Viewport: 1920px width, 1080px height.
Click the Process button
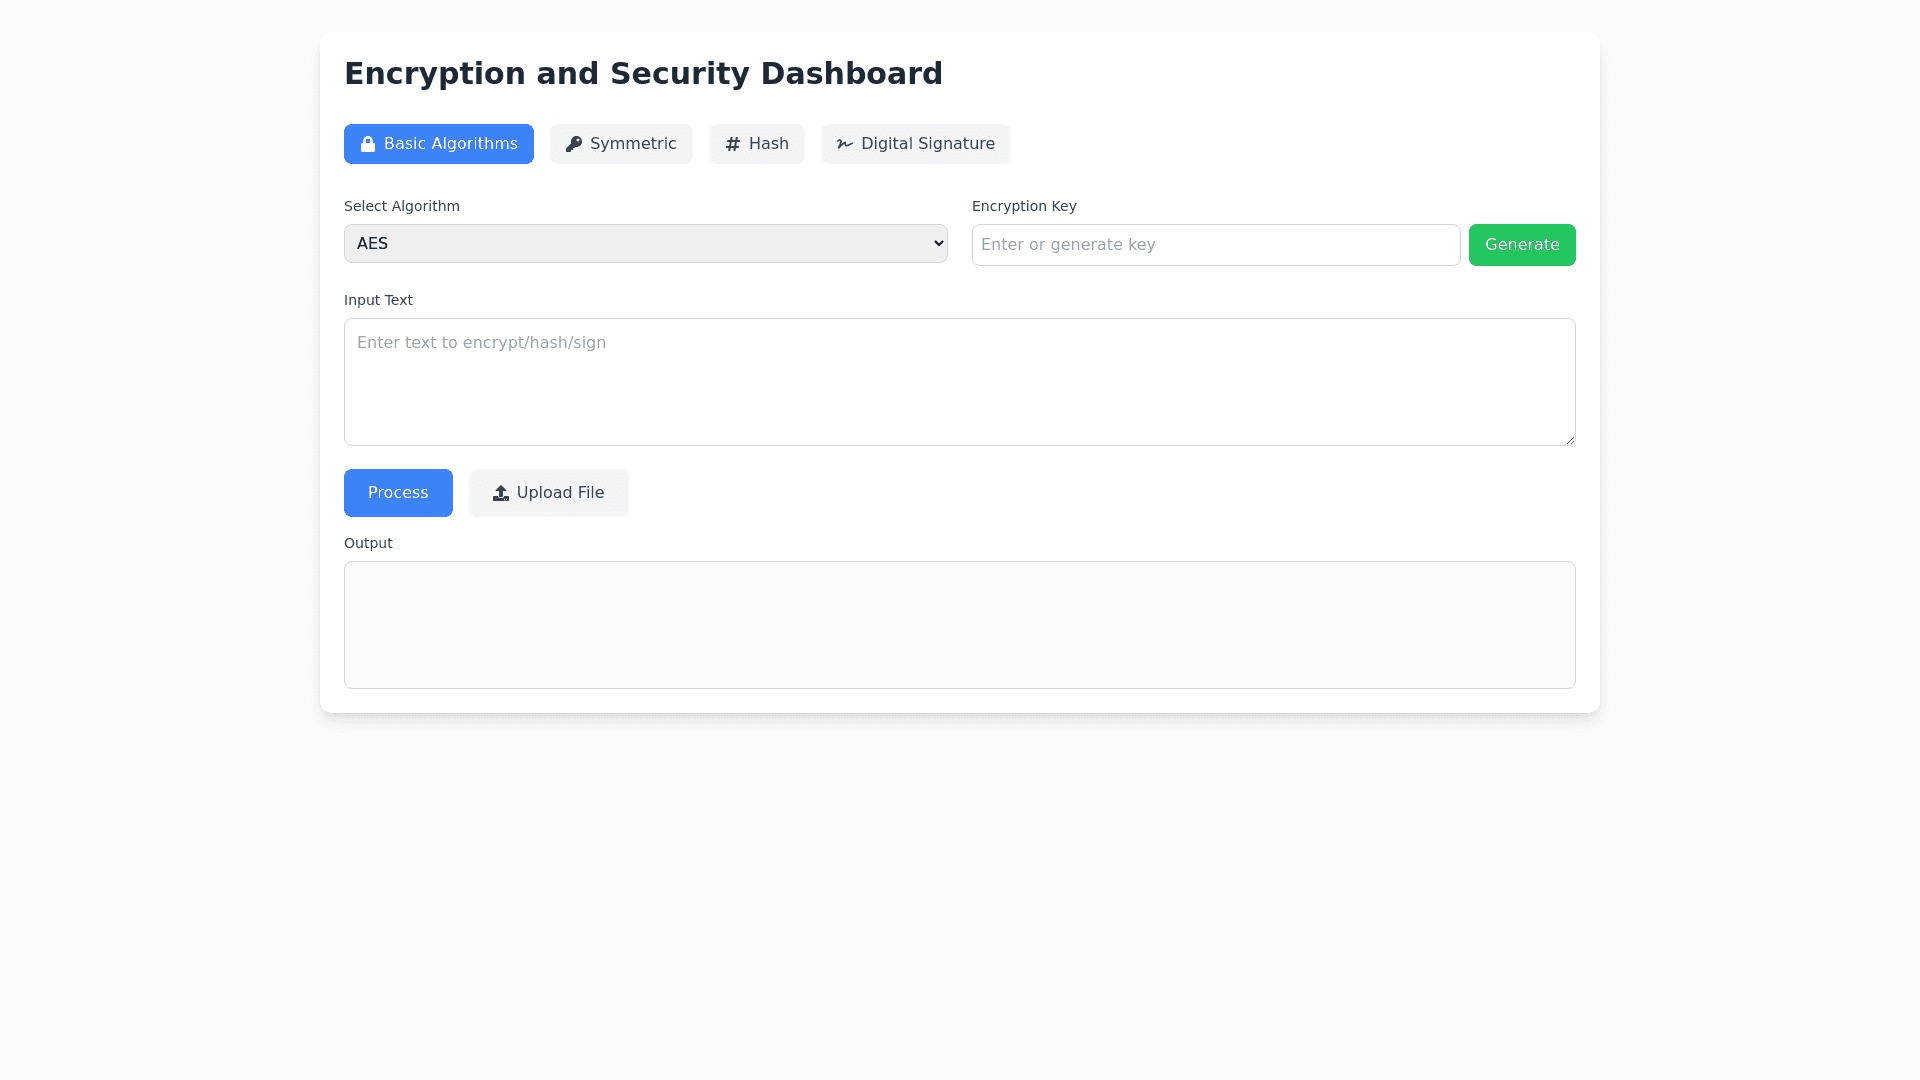(398, 493)
